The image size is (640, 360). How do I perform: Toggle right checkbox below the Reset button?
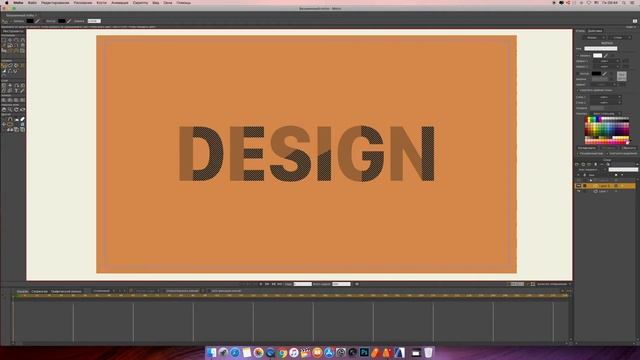pos(607,154)
